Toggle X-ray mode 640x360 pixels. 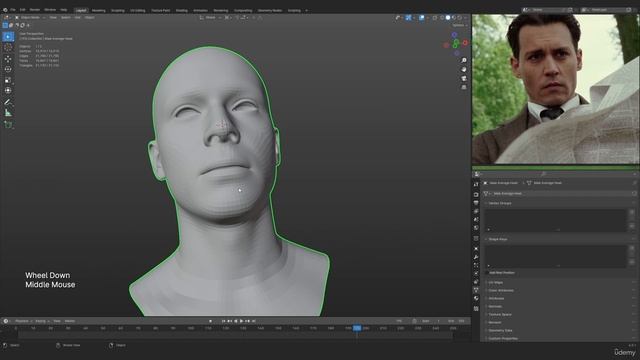click(435, 18)
